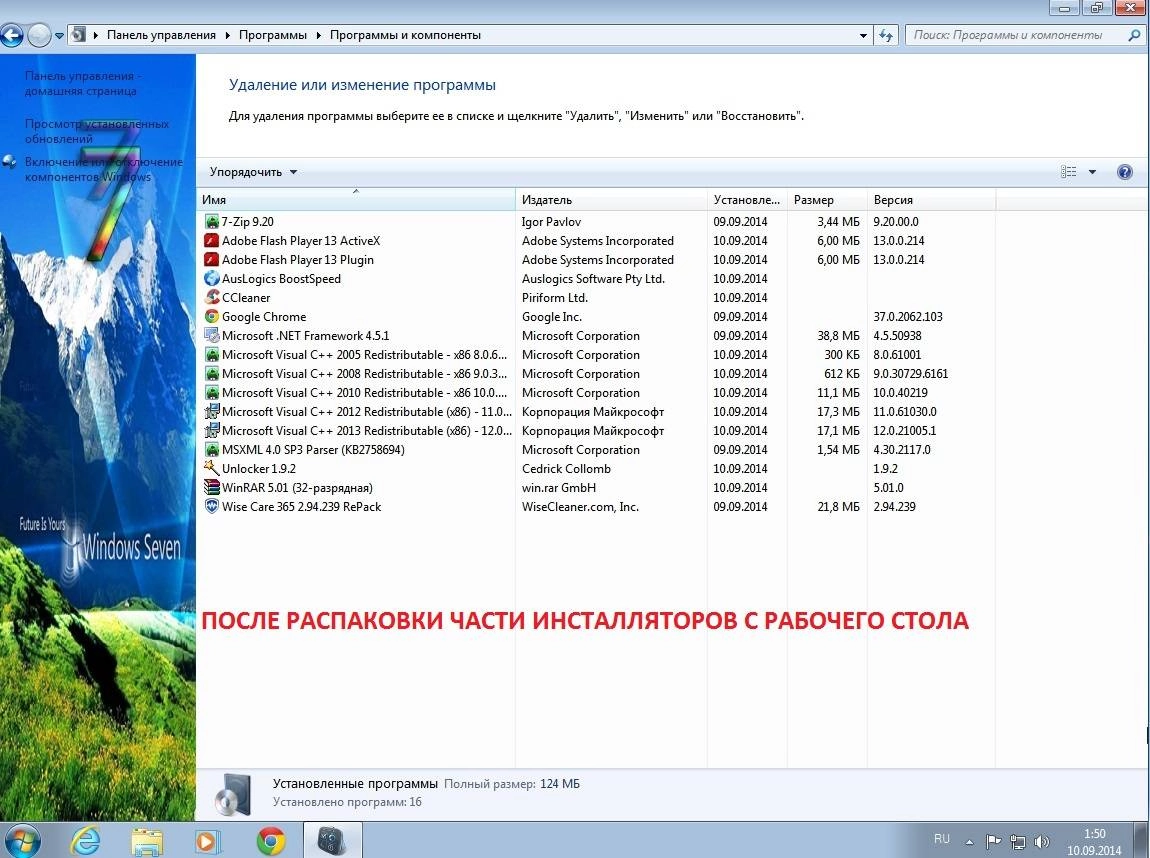Click publisher cell win.rar GmbH
Viewport: 1150px width, 858px height.
[559, 488]
